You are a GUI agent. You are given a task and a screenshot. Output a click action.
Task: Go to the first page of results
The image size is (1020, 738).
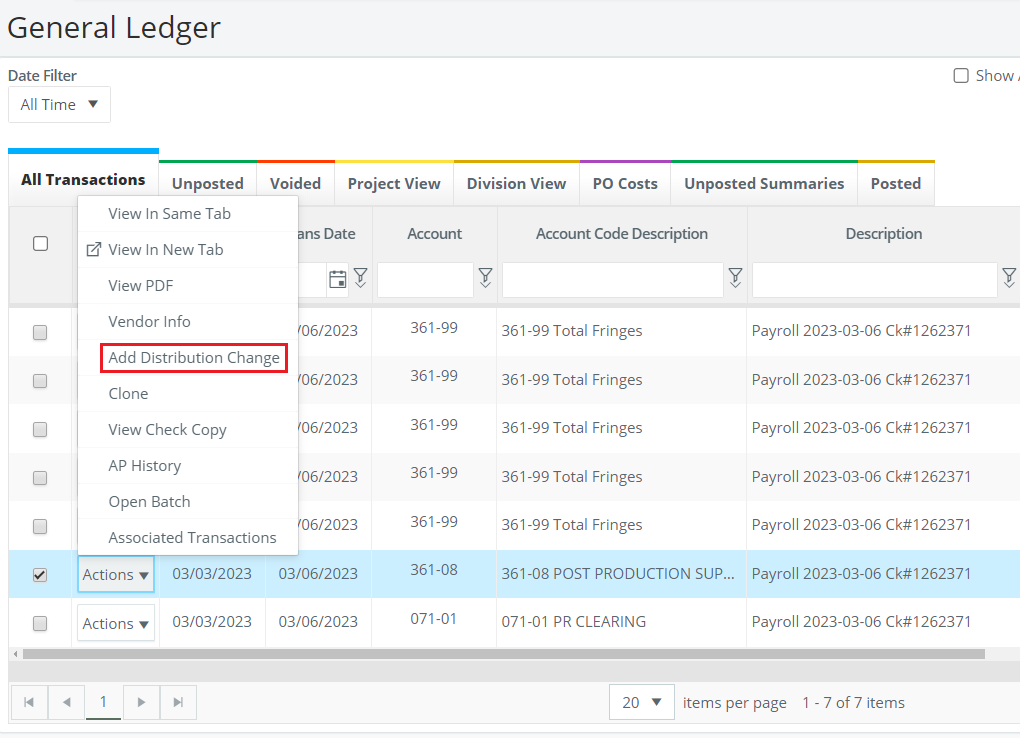point(29,702)
